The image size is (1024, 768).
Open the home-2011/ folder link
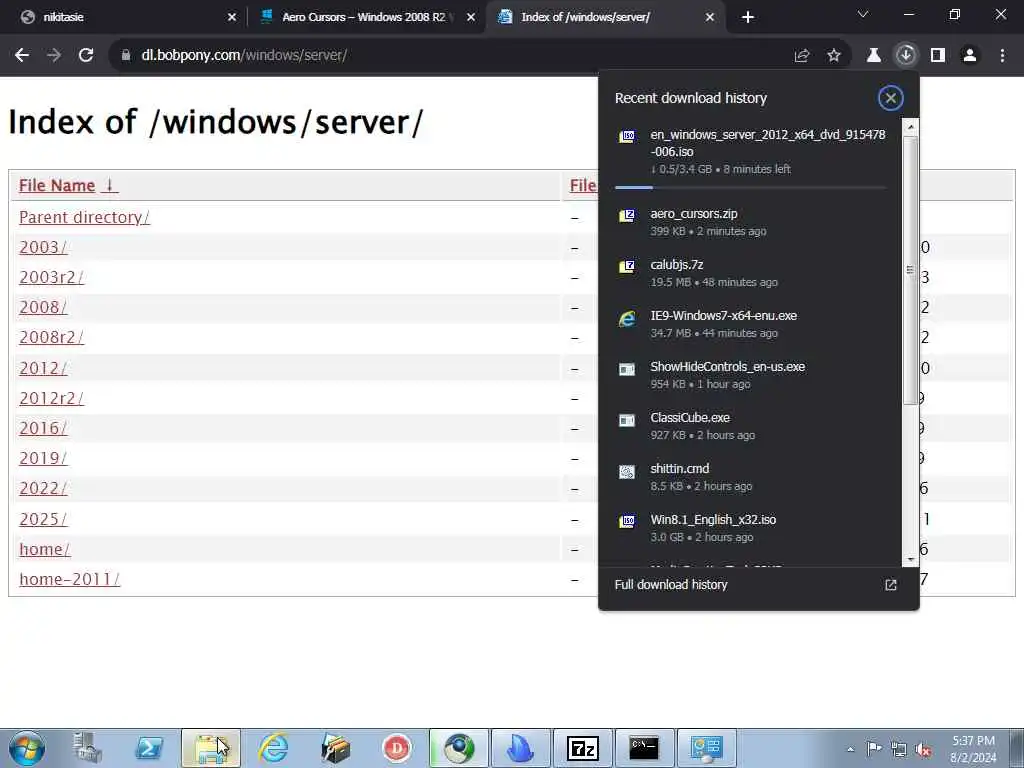pyautogui.click(x=69, y=579)
